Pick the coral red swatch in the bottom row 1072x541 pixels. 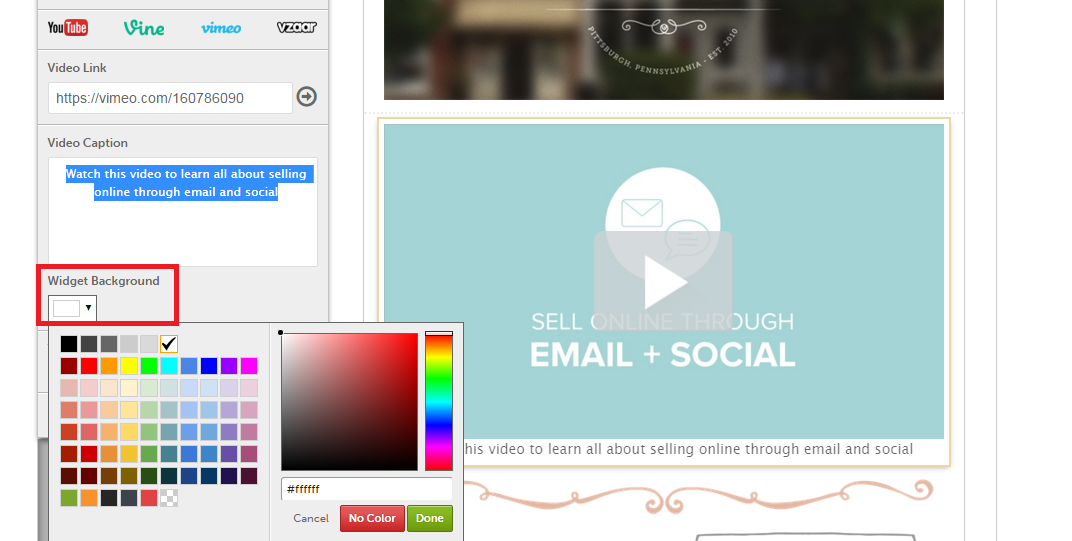click(148, 498)
